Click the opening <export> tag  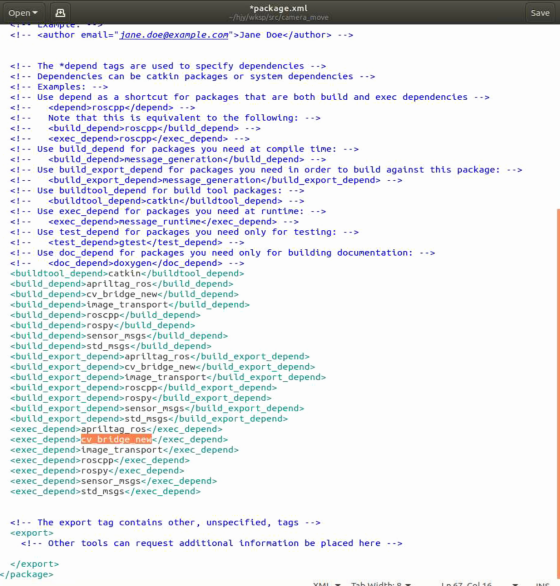[32, 533]
